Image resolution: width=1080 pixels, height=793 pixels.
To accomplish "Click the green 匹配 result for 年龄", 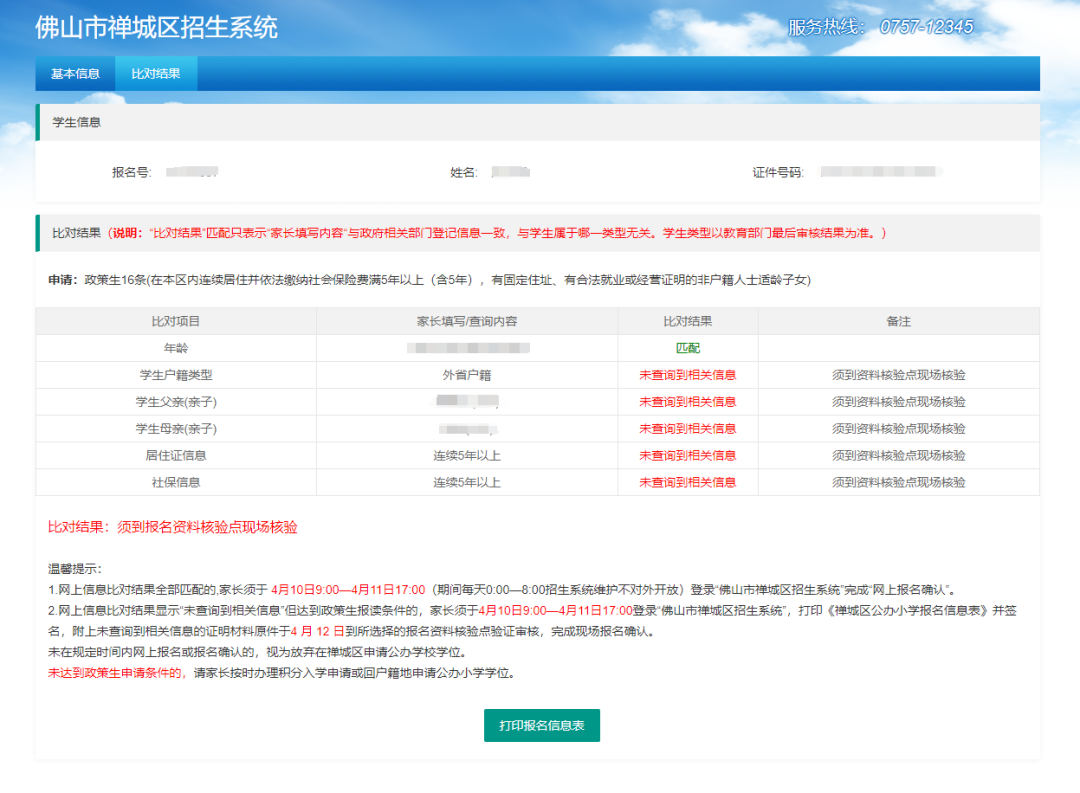I will point(687,348).
